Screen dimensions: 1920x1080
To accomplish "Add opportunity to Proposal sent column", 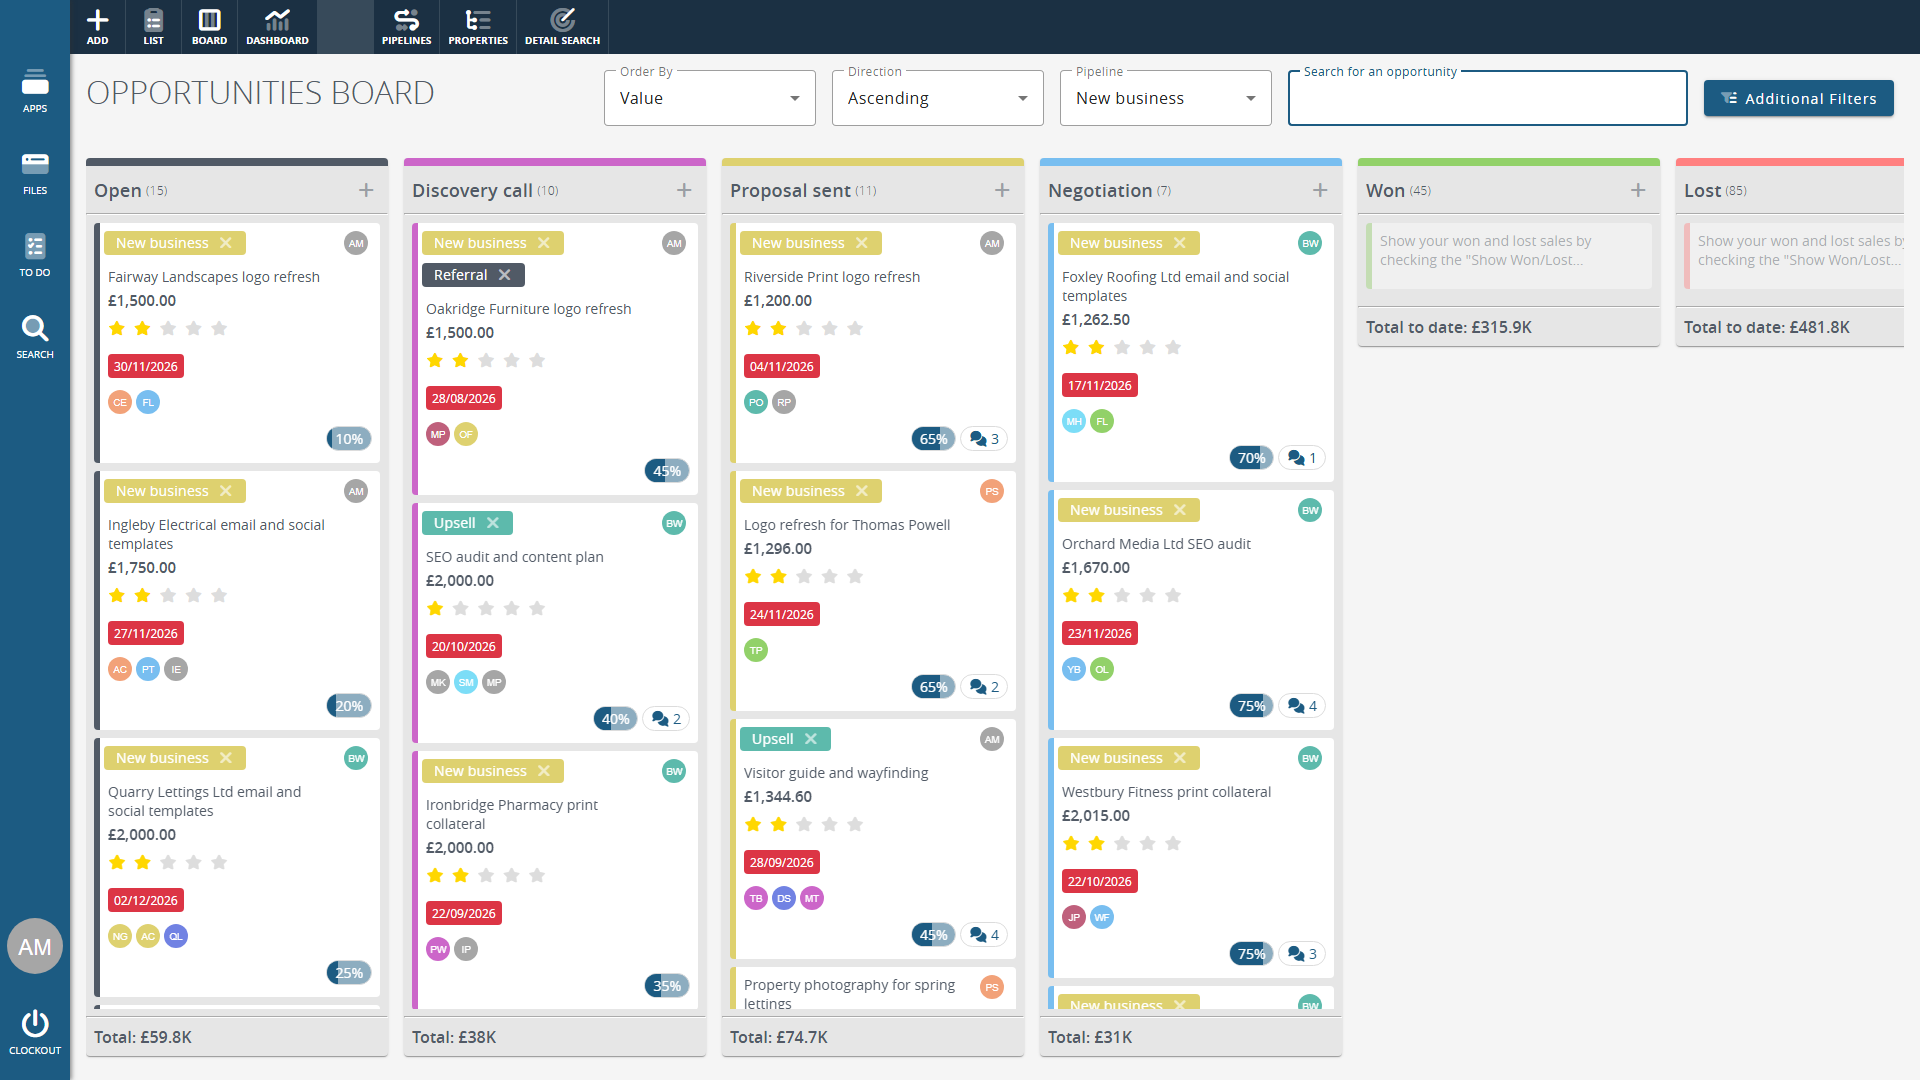I will [1002, 190].
